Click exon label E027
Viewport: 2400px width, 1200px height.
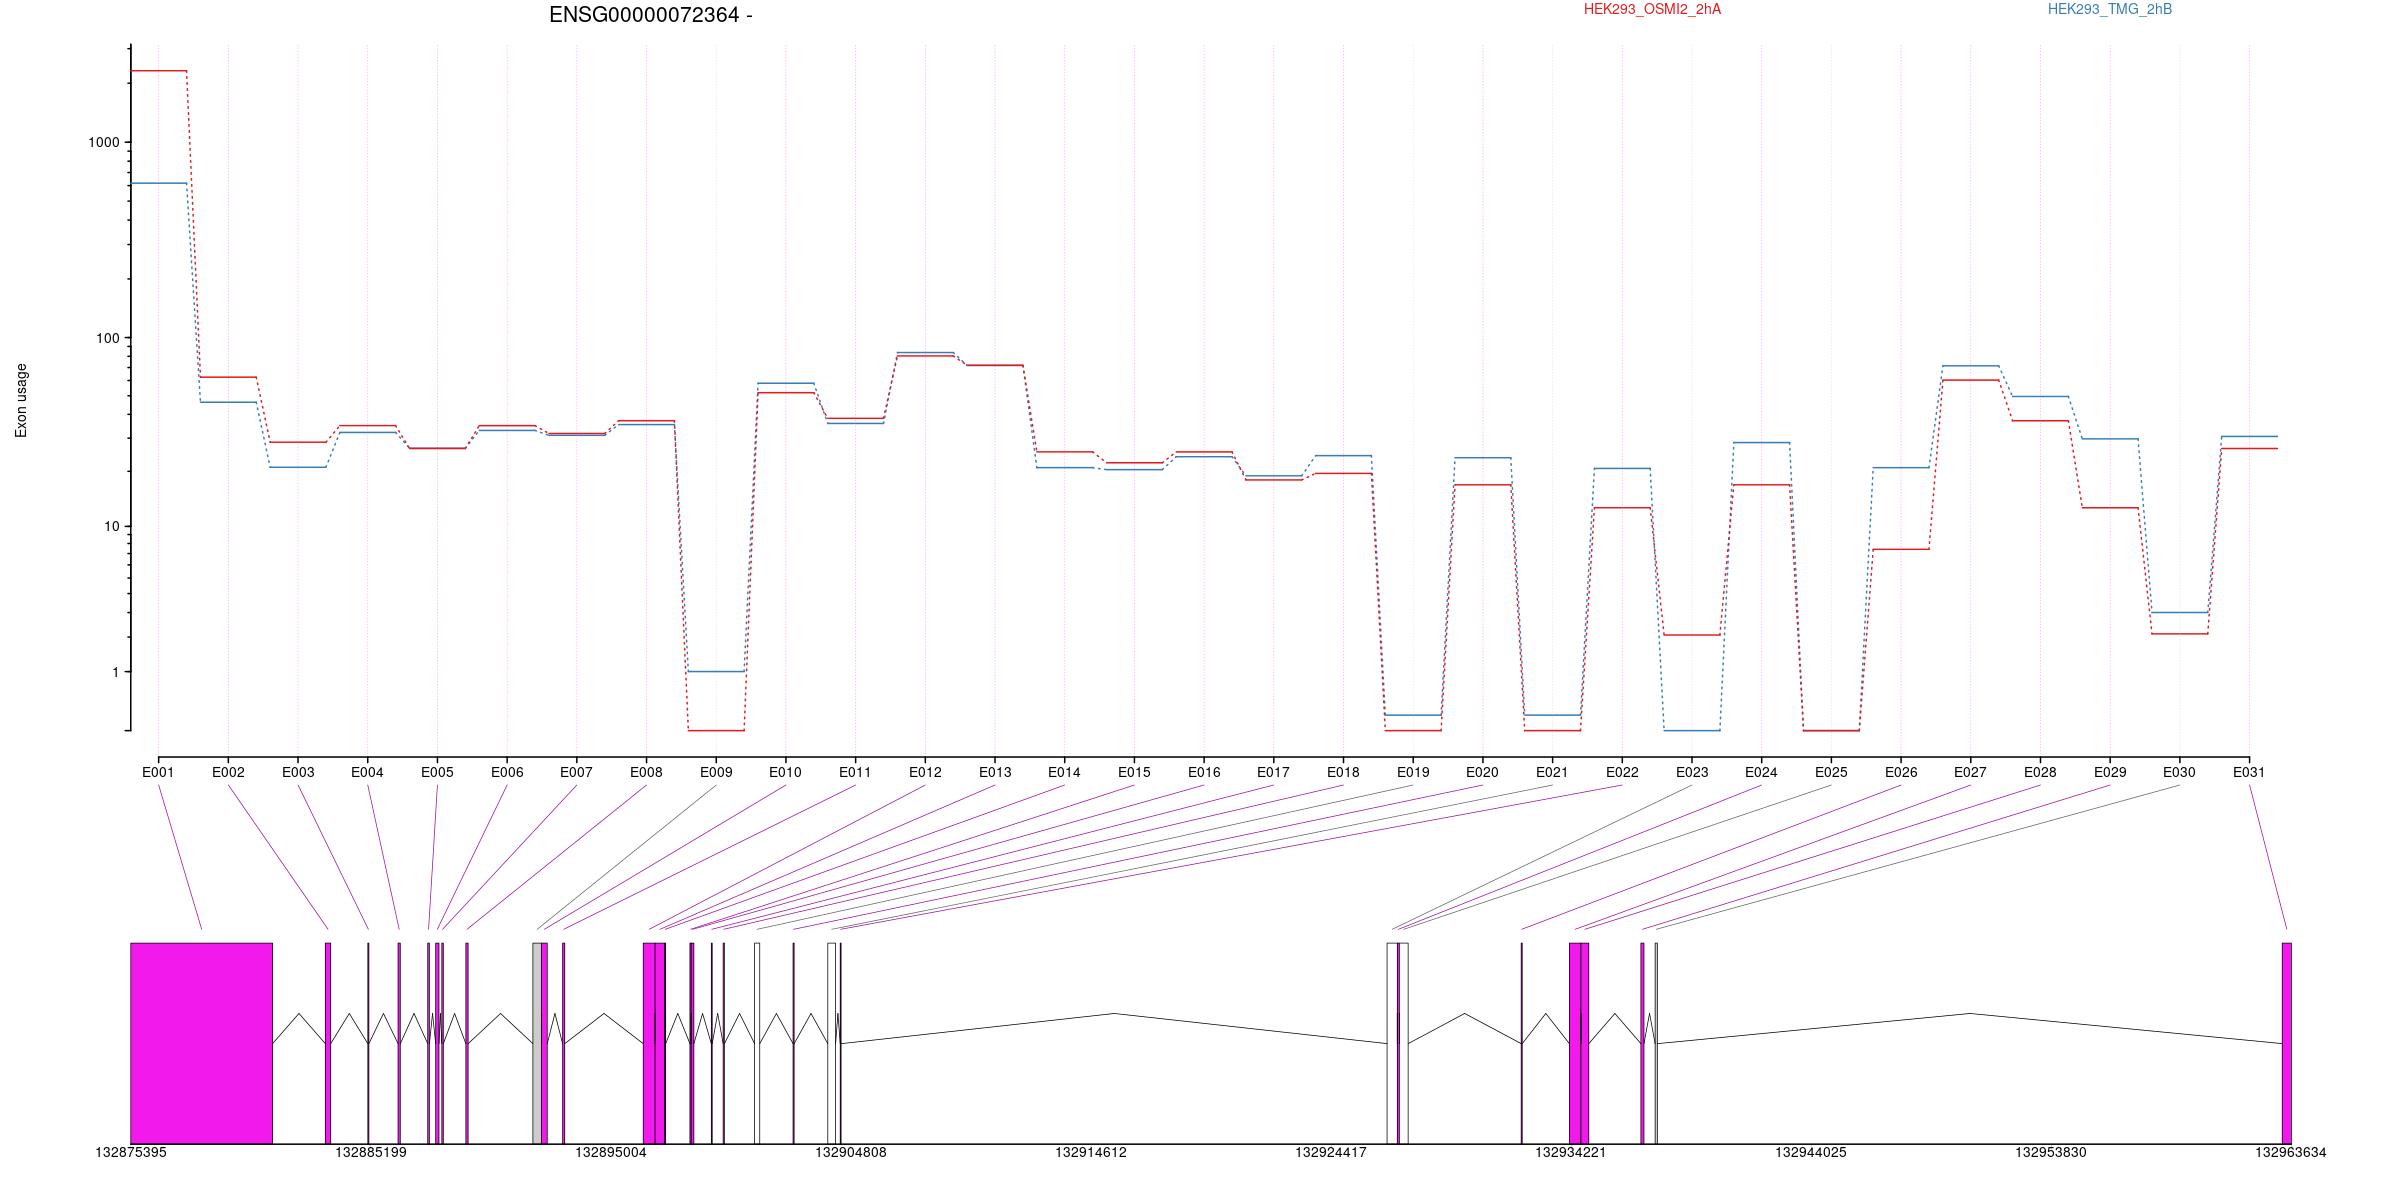click(x=1970, y=772)
